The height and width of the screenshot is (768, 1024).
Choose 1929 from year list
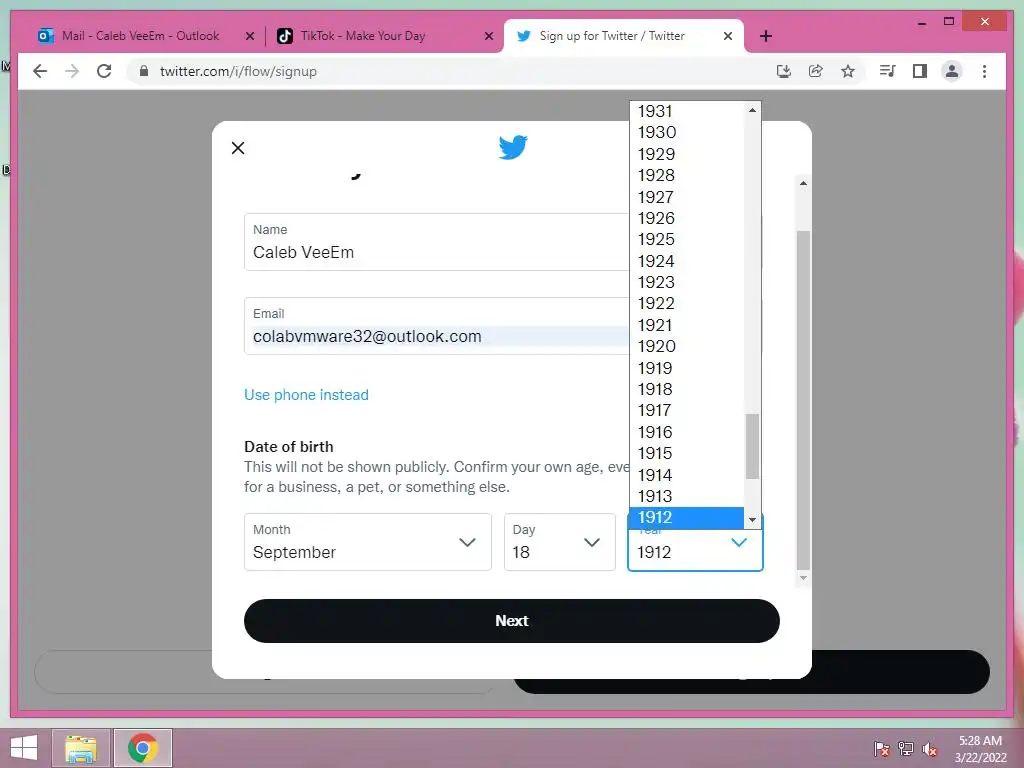click(686, 154)
